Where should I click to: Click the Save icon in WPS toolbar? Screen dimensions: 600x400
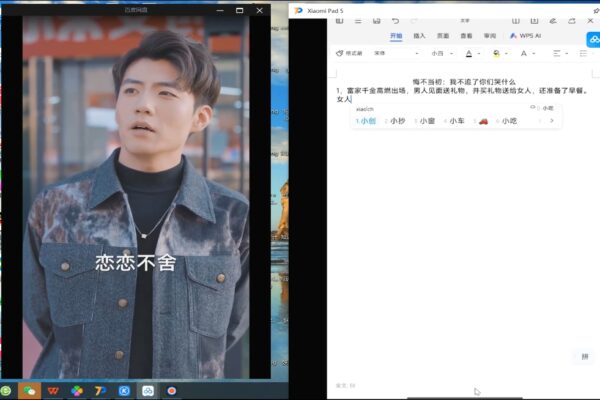(x=377, y=21)
